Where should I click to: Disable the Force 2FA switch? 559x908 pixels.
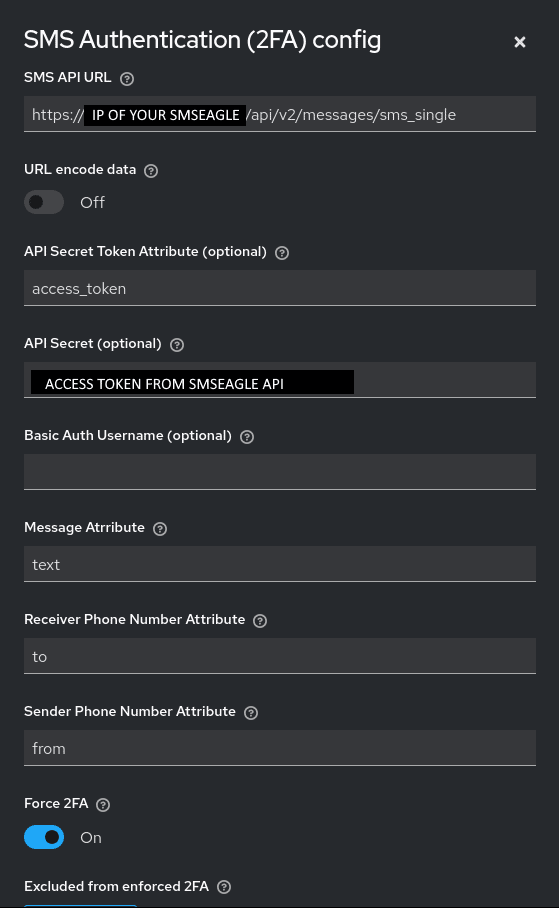[44, 837]
